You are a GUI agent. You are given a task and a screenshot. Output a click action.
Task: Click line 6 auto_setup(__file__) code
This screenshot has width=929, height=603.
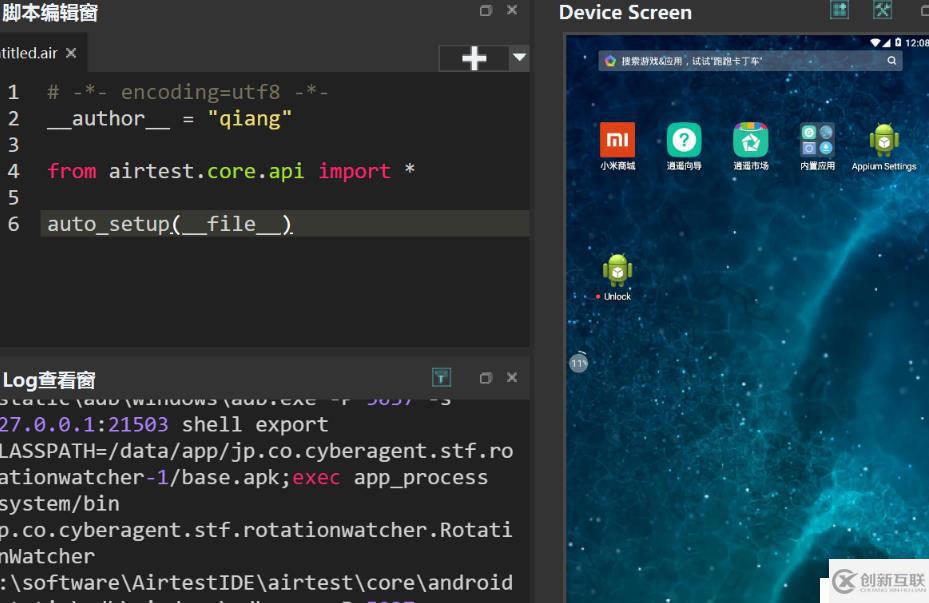(x=170, y=224)
